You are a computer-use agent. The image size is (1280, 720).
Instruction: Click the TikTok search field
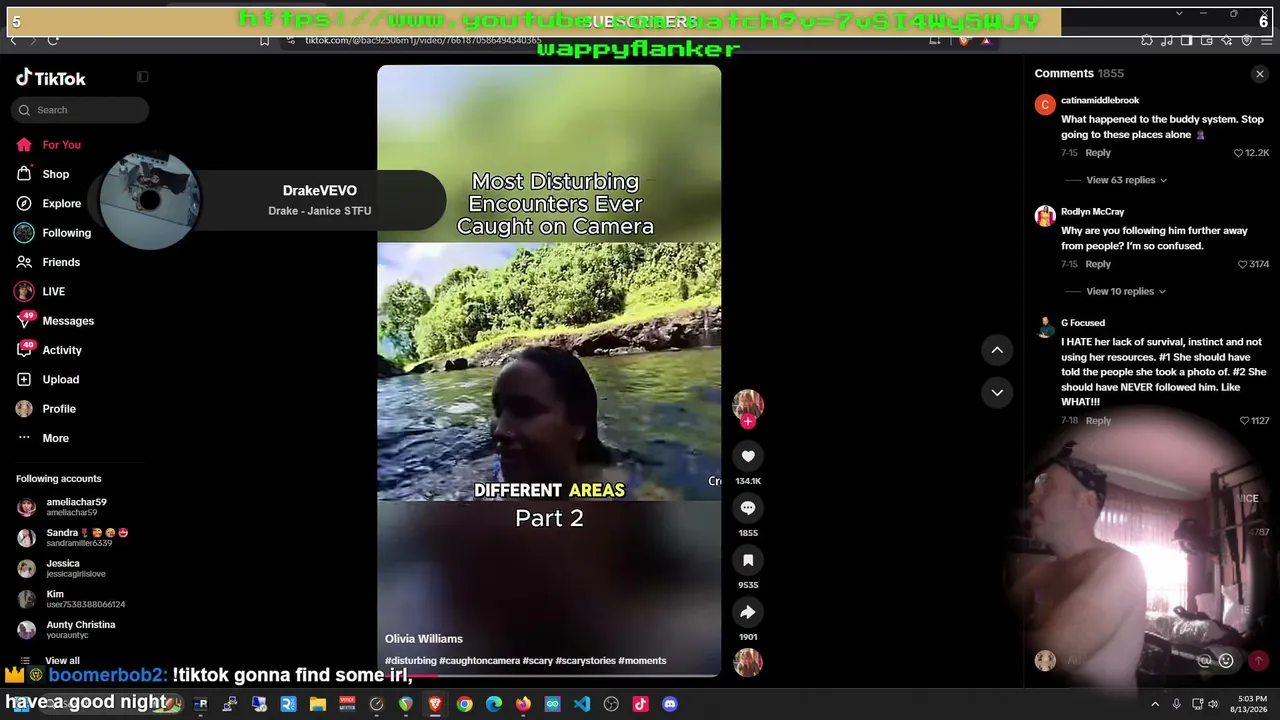click(x=80, y=110)
